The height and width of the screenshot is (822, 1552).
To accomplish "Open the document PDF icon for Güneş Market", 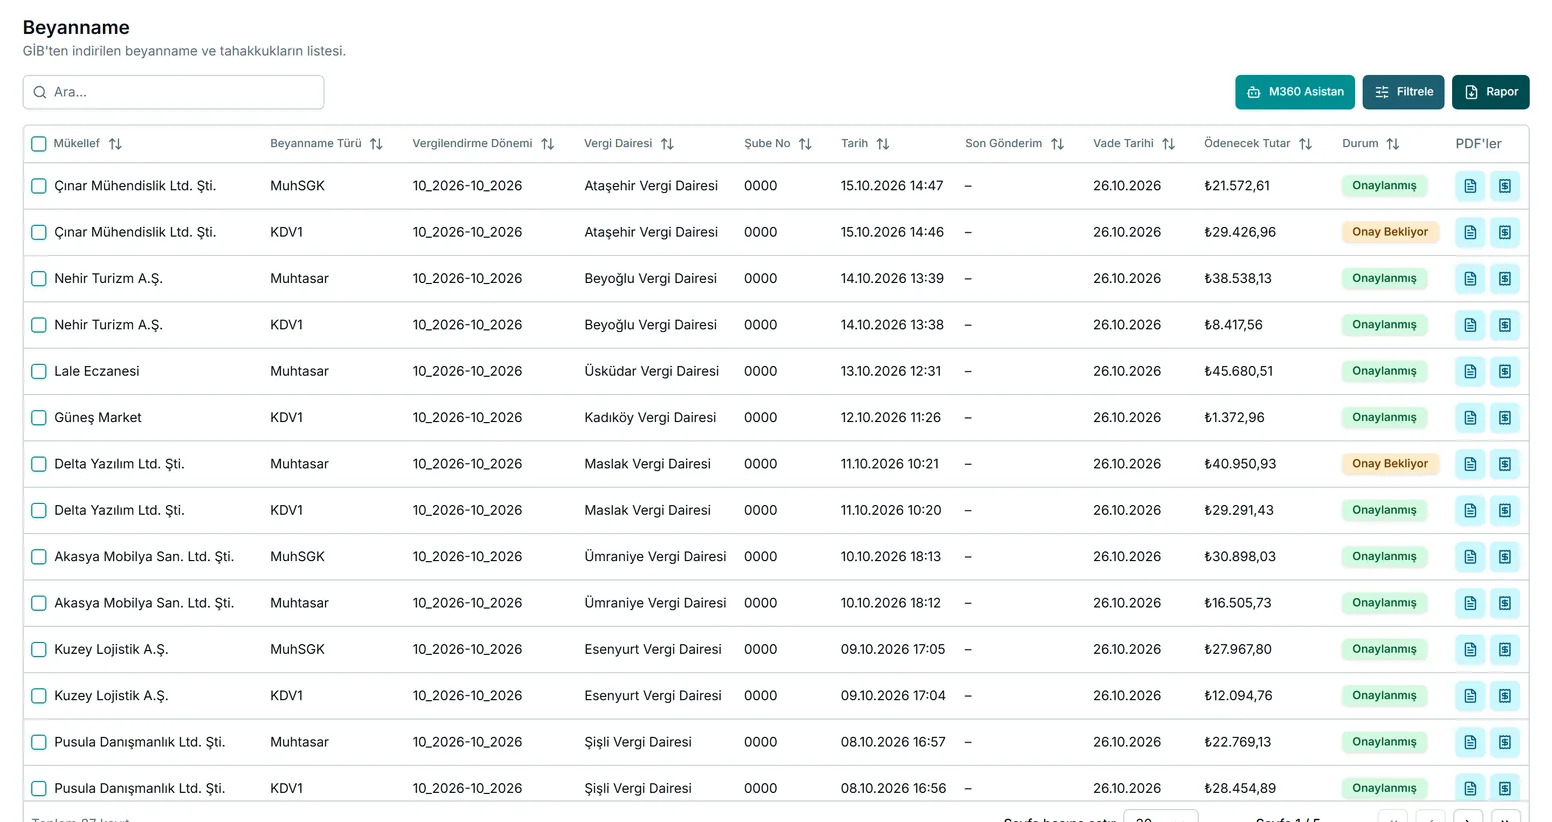I will (1470, 418).
